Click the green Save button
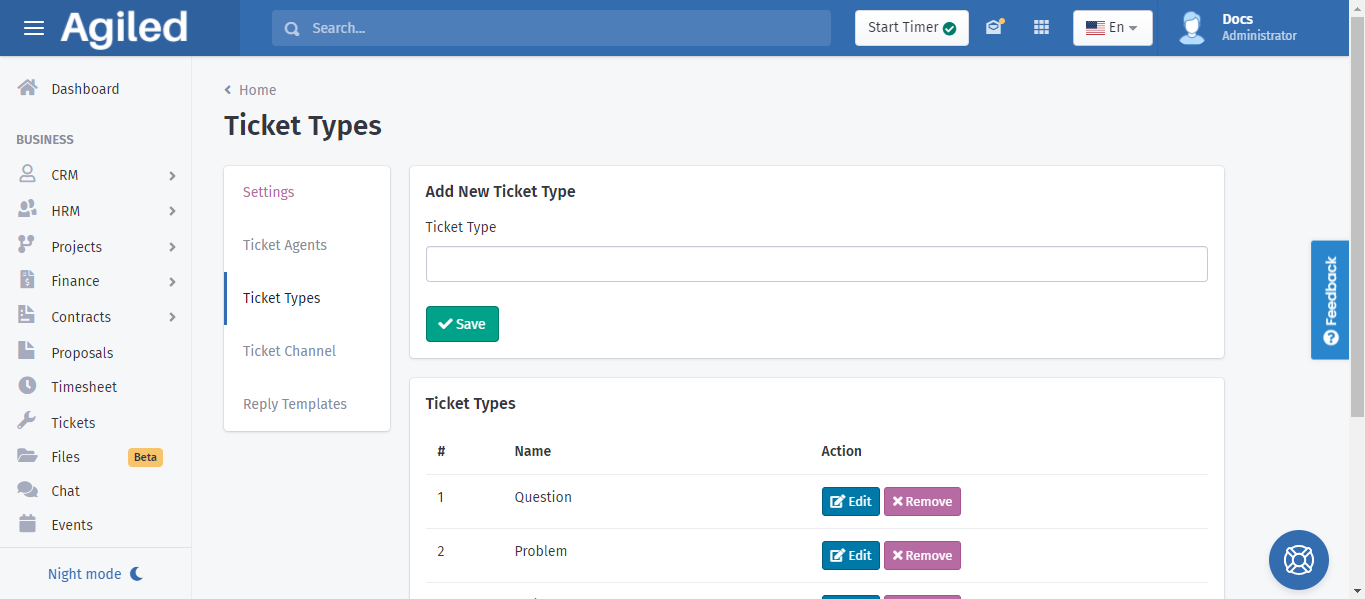Image resolution: width=1365 pixels, height=599 pixels. click(462, 324)
